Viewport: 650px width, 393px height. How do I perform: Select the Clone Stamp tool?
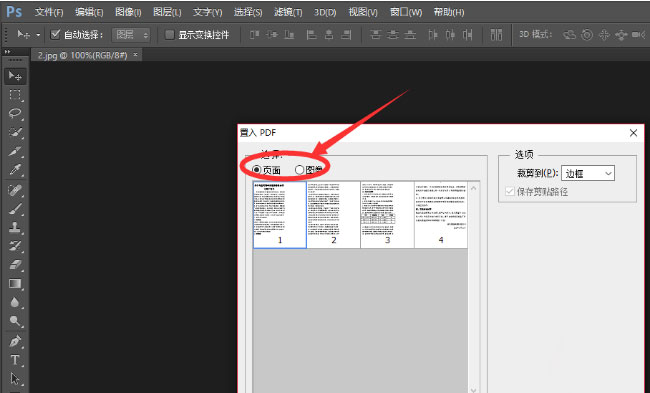click(x=15, y=228)
